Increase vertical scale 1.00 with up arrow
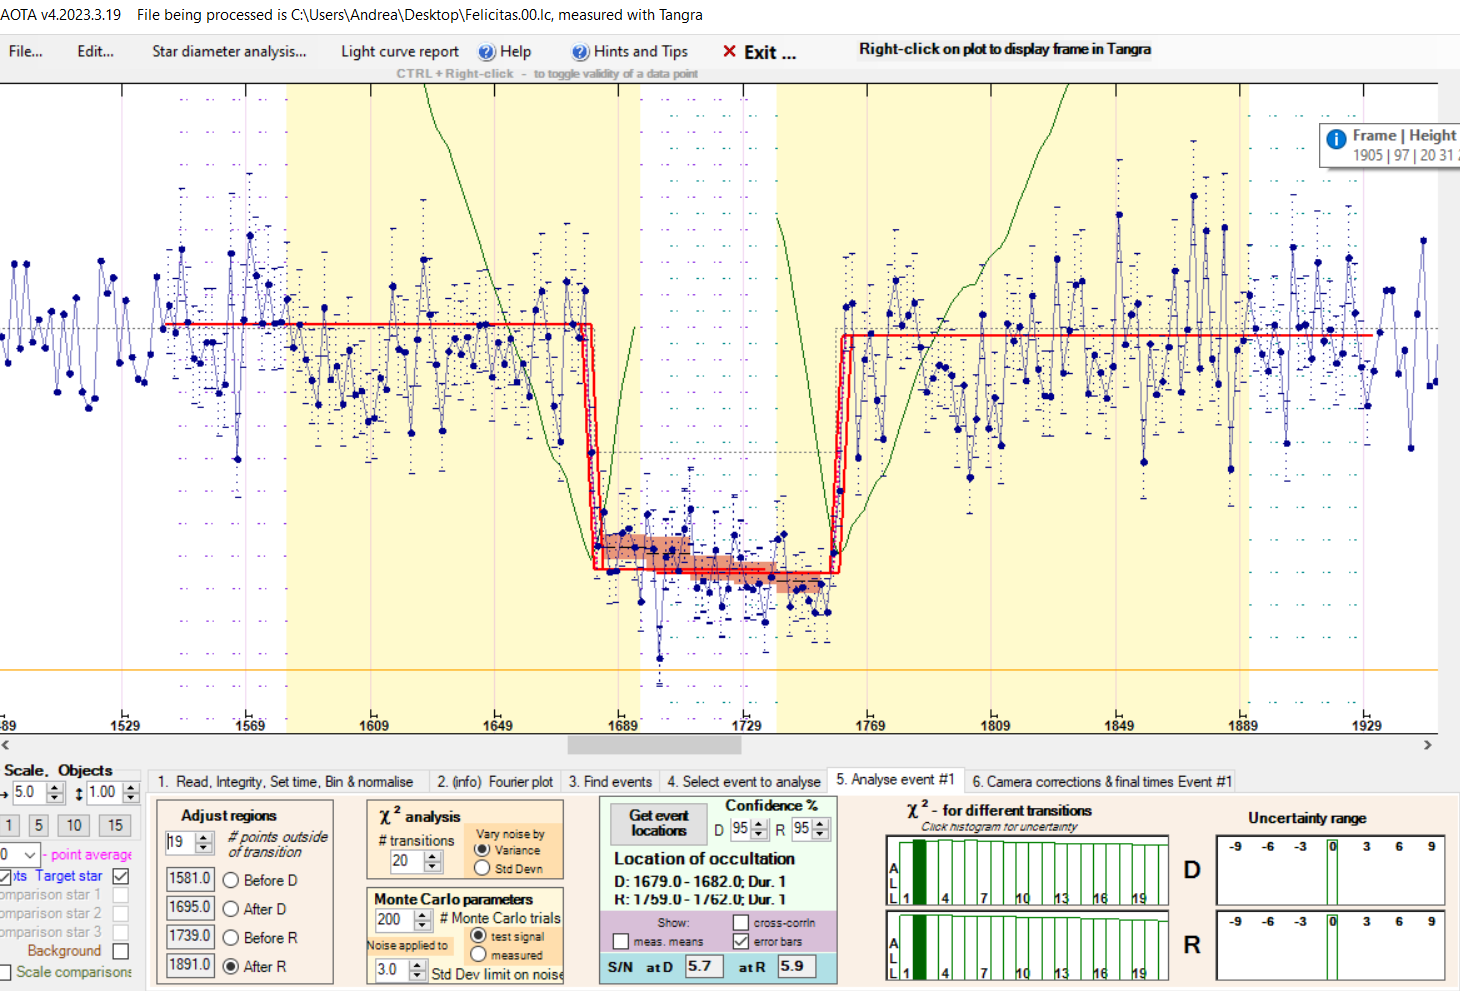 click(x=130, y=788)
